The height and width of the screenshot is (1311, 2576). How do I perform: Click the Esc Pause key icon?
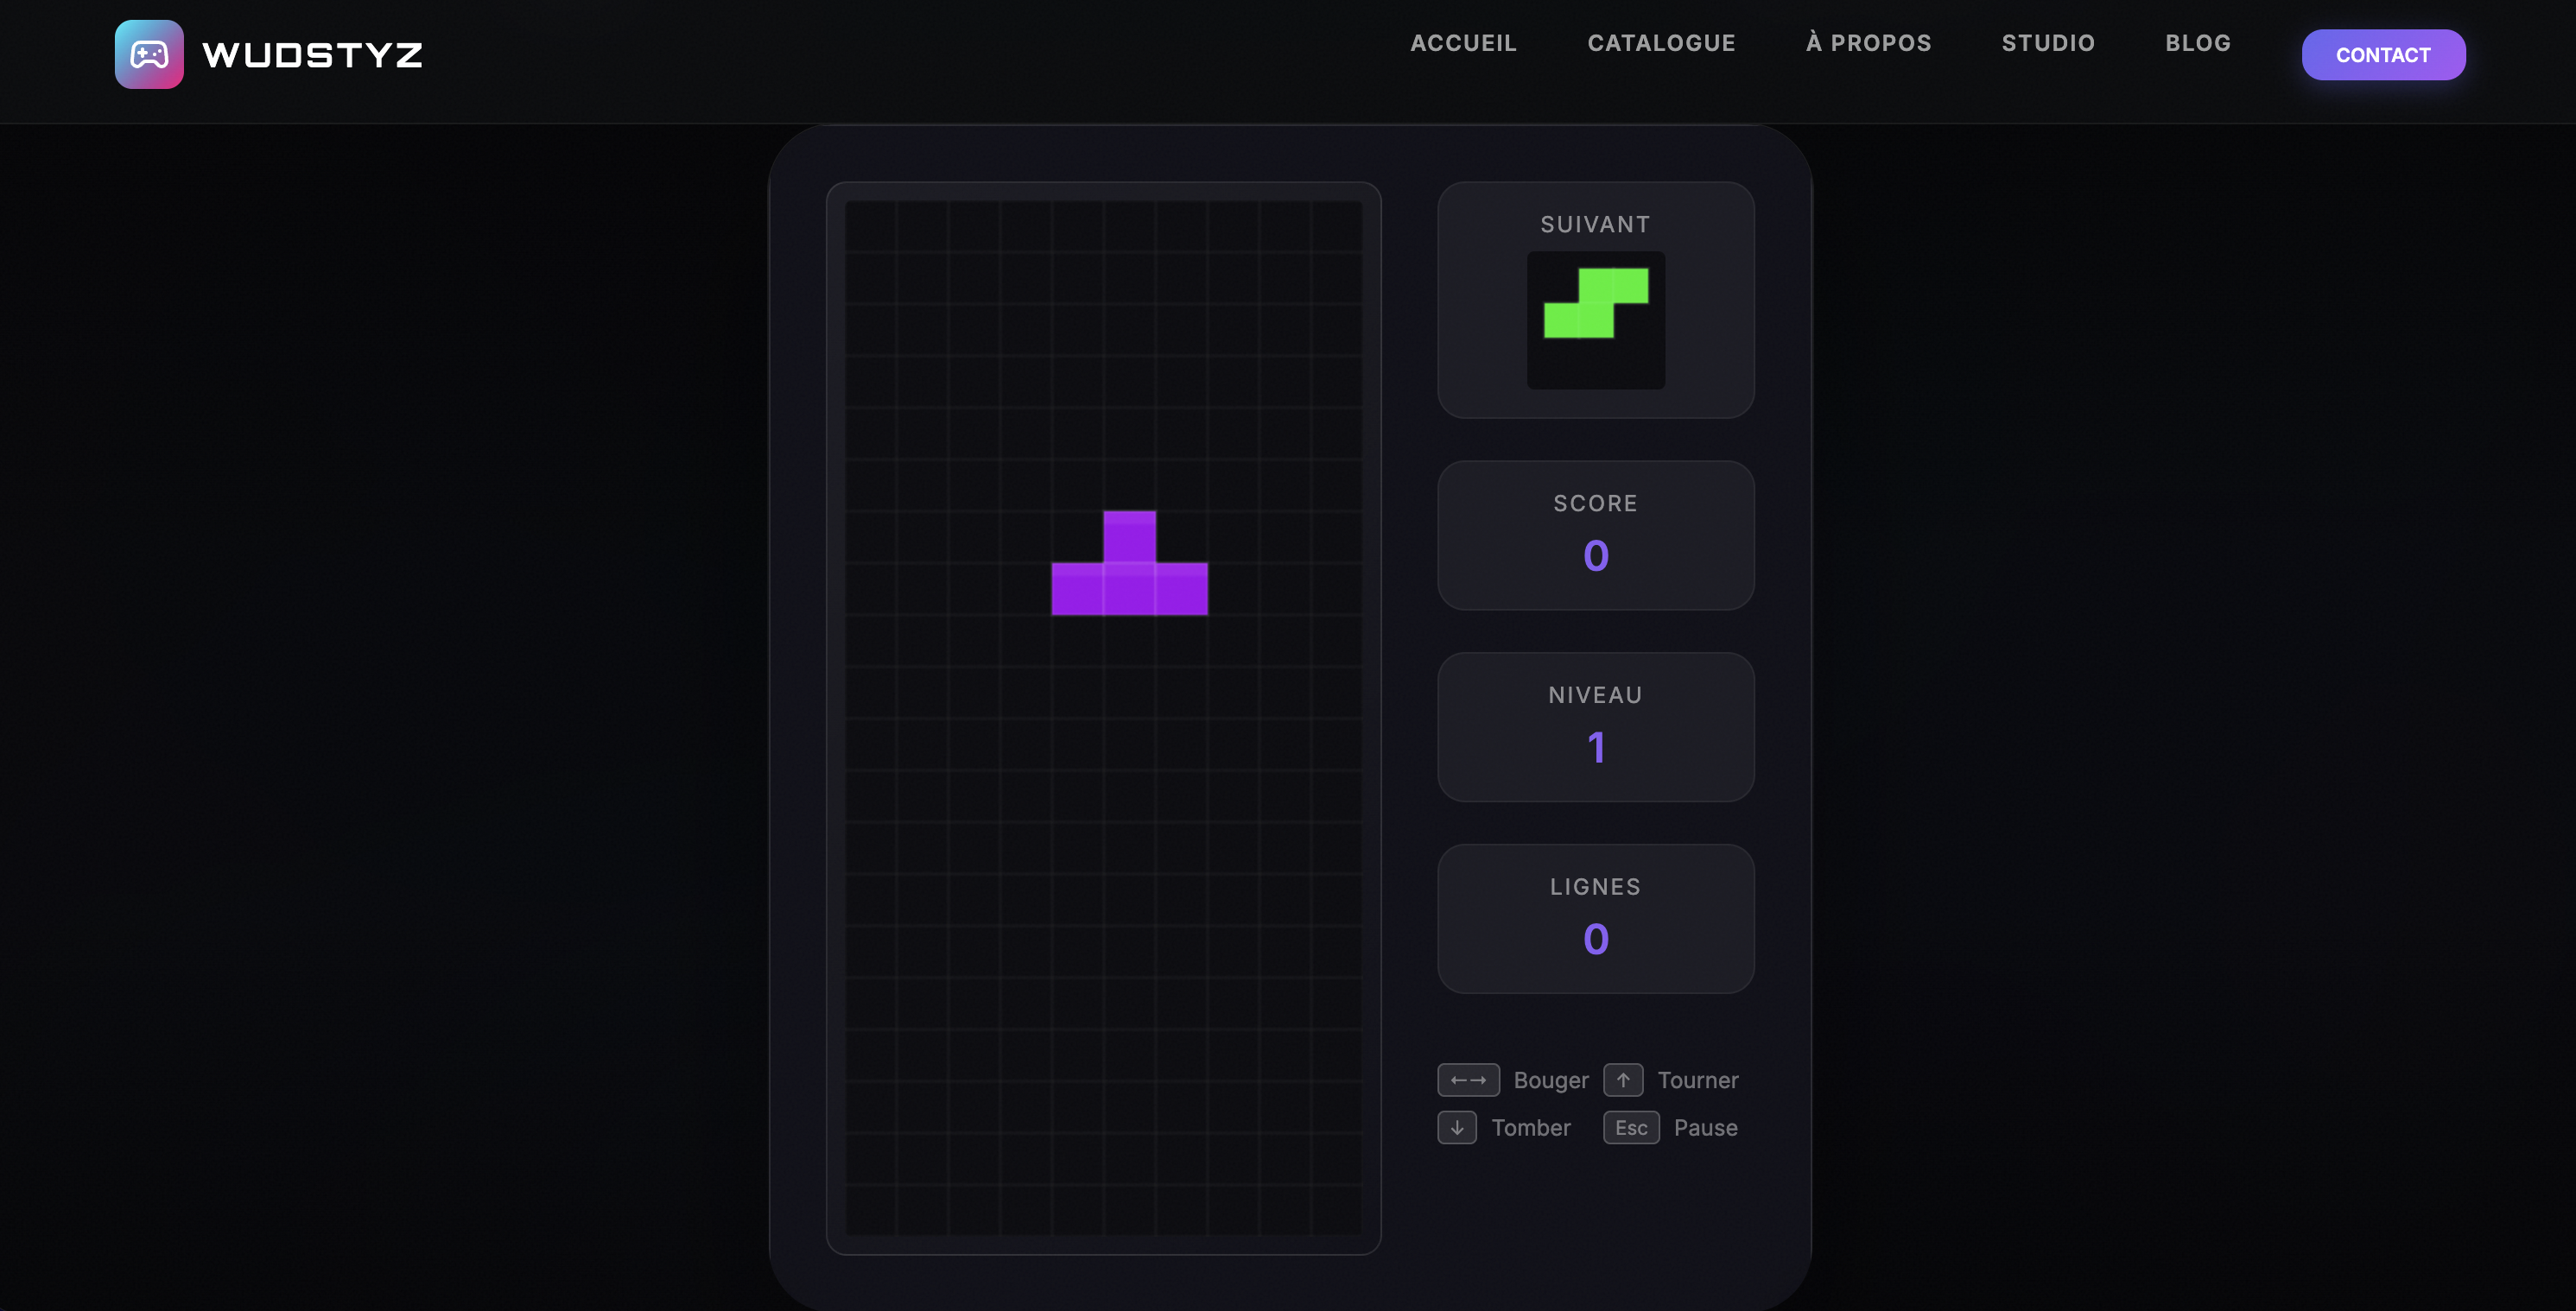[x=1631, y=1128]
